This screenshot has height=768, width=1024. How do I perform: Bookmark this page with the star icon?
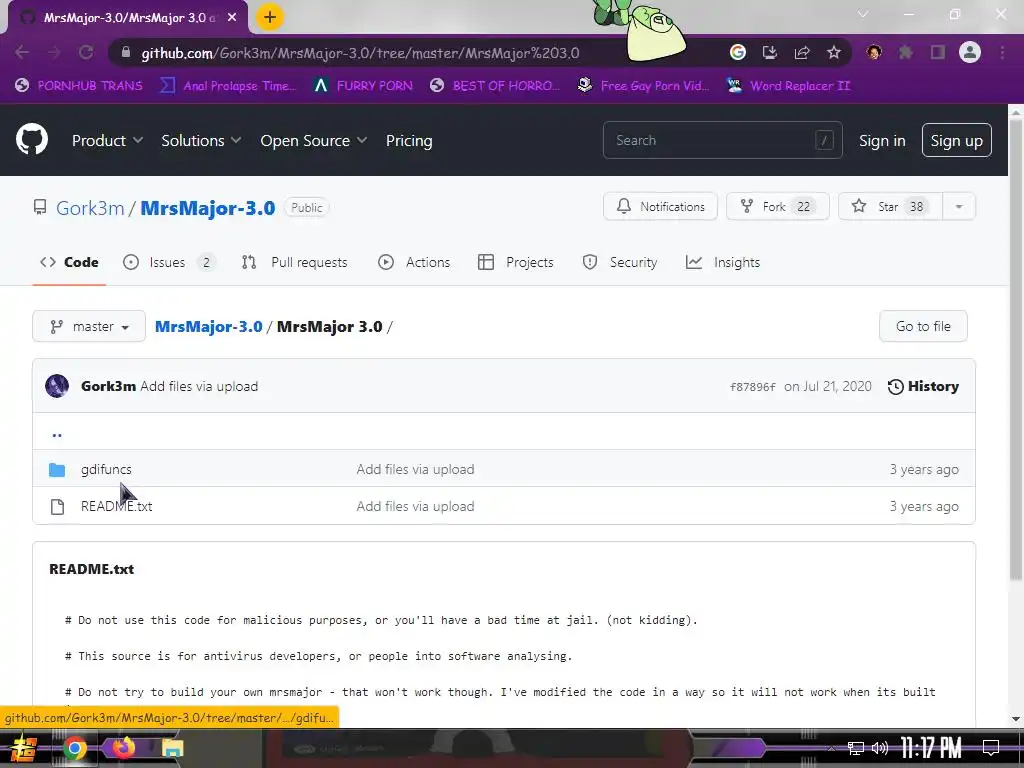833,52
